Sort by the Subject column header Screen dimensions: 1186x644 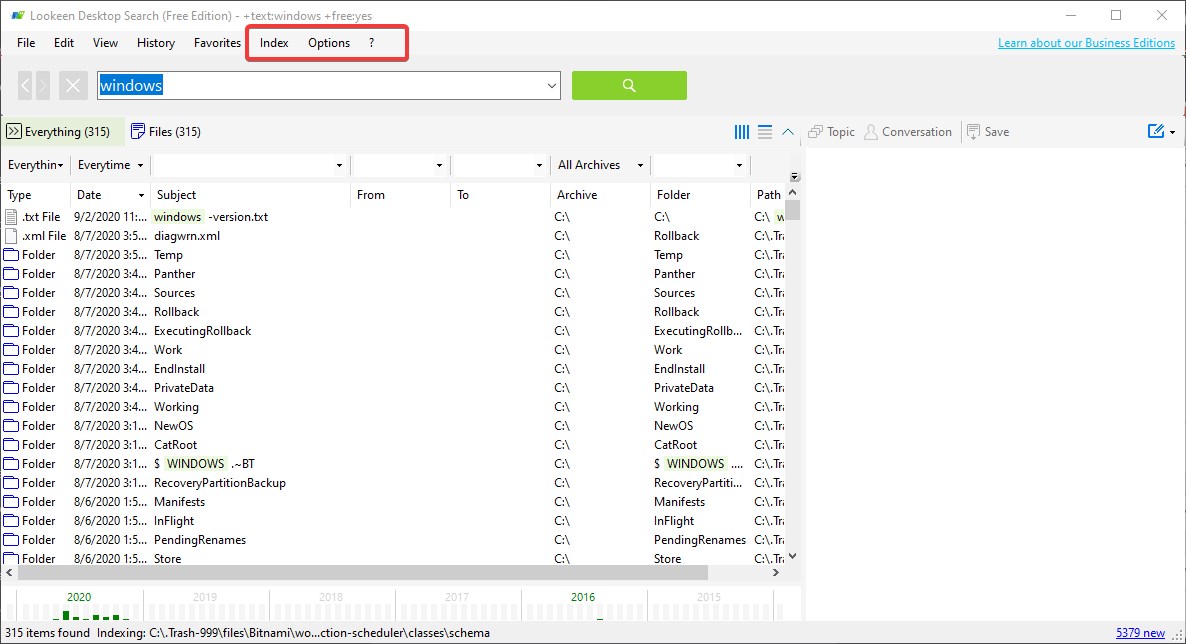[x=250, y=194]
